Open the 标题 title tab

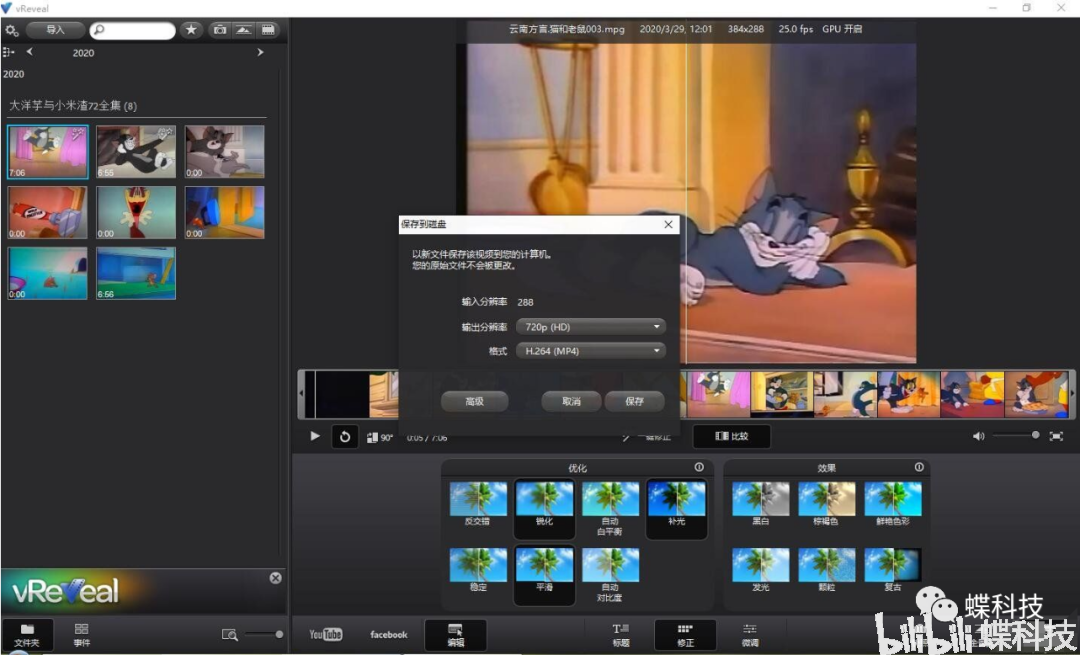click(x=621, y=635)
